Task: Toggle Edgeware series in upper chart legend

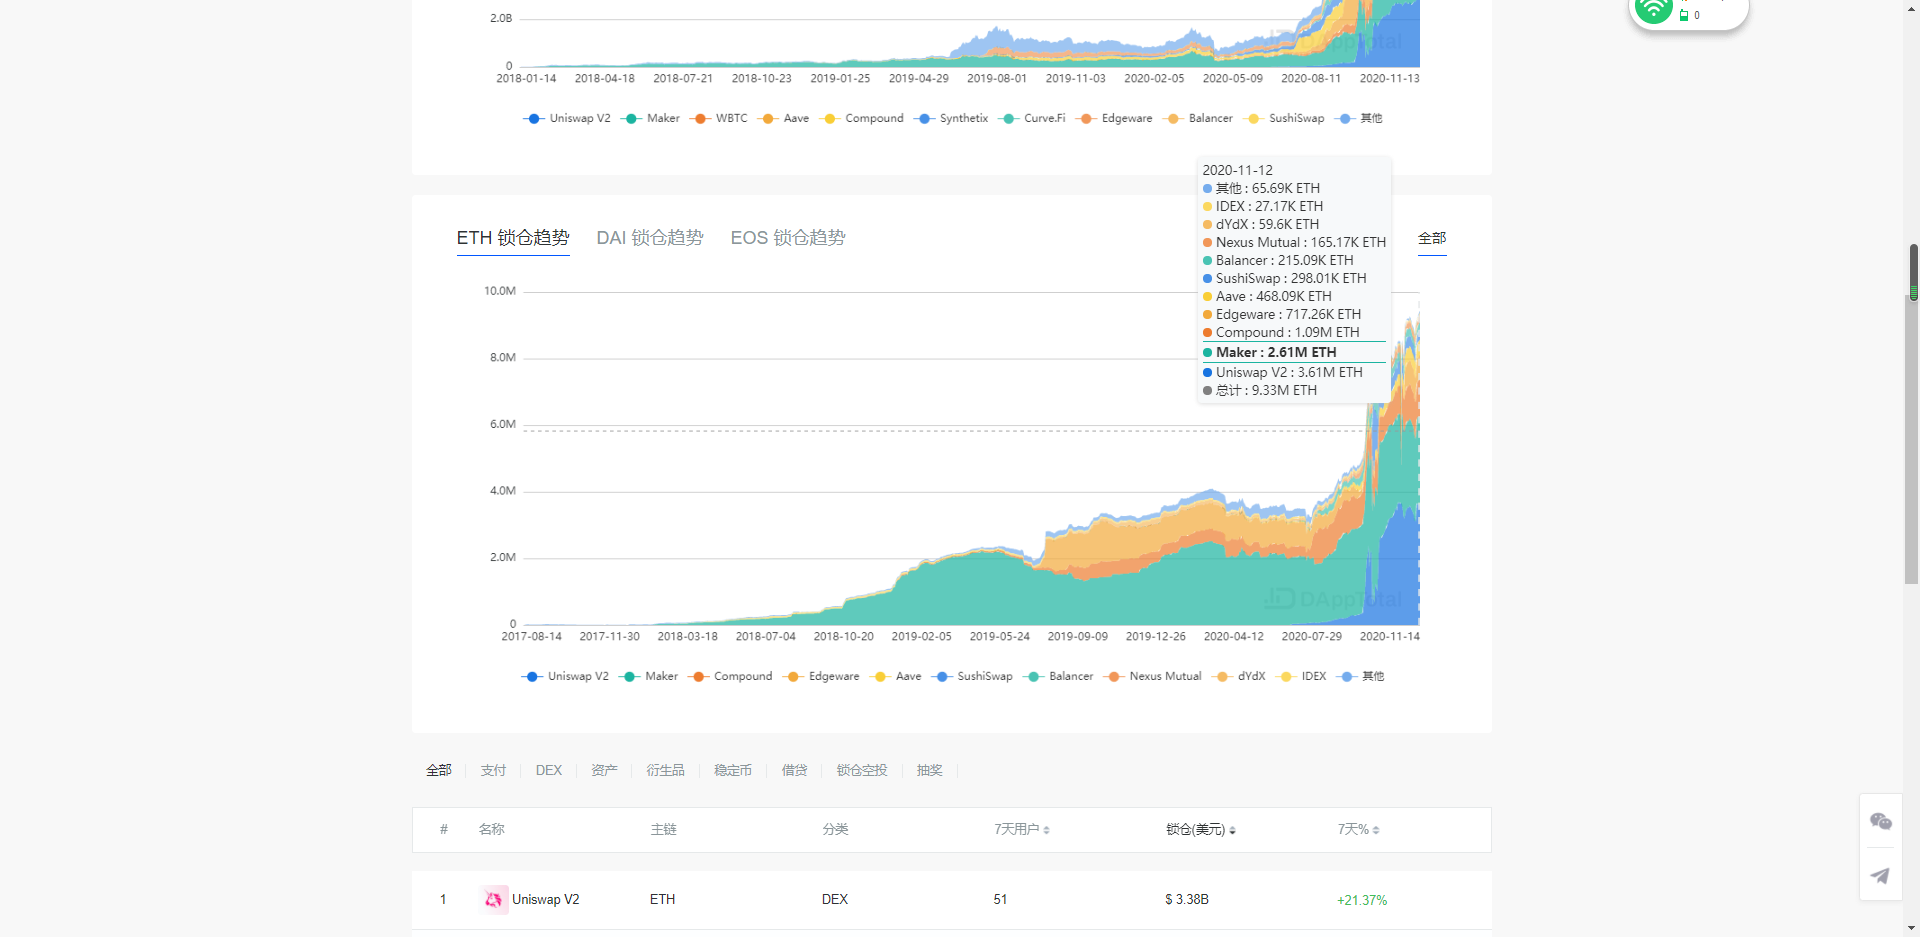Action: coord(1113,118)
